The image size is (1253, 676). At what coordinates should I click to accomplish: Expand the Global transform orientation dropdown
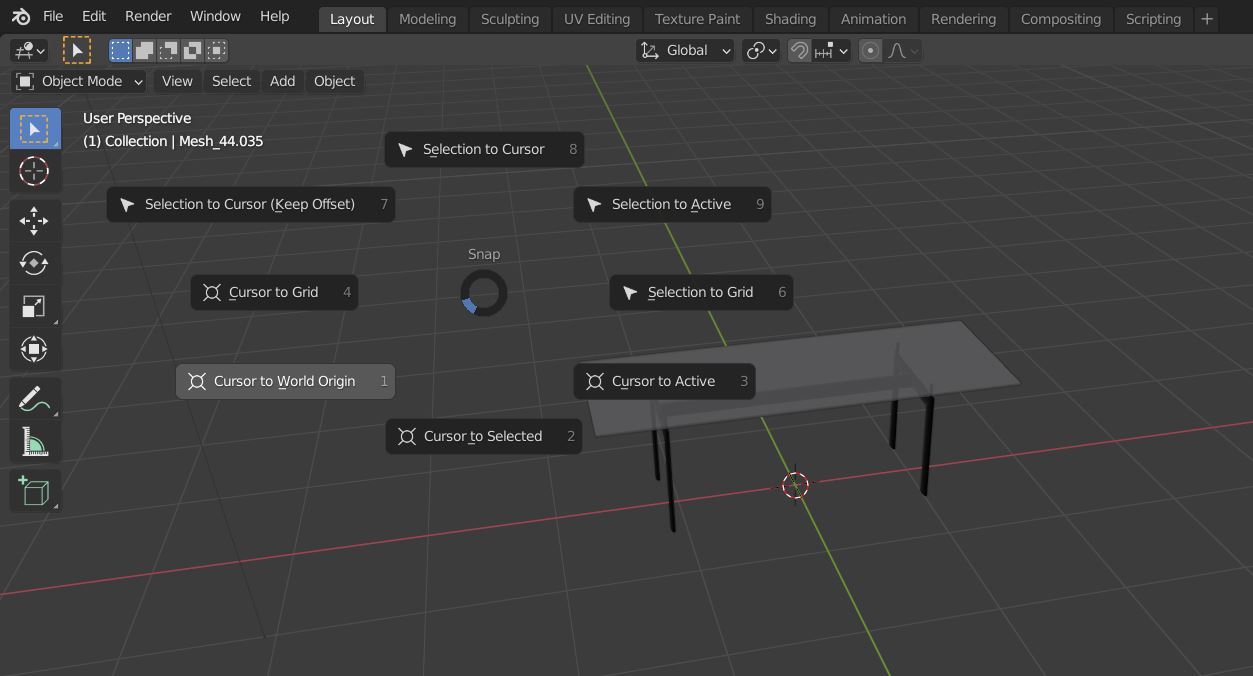coord(686,51)
